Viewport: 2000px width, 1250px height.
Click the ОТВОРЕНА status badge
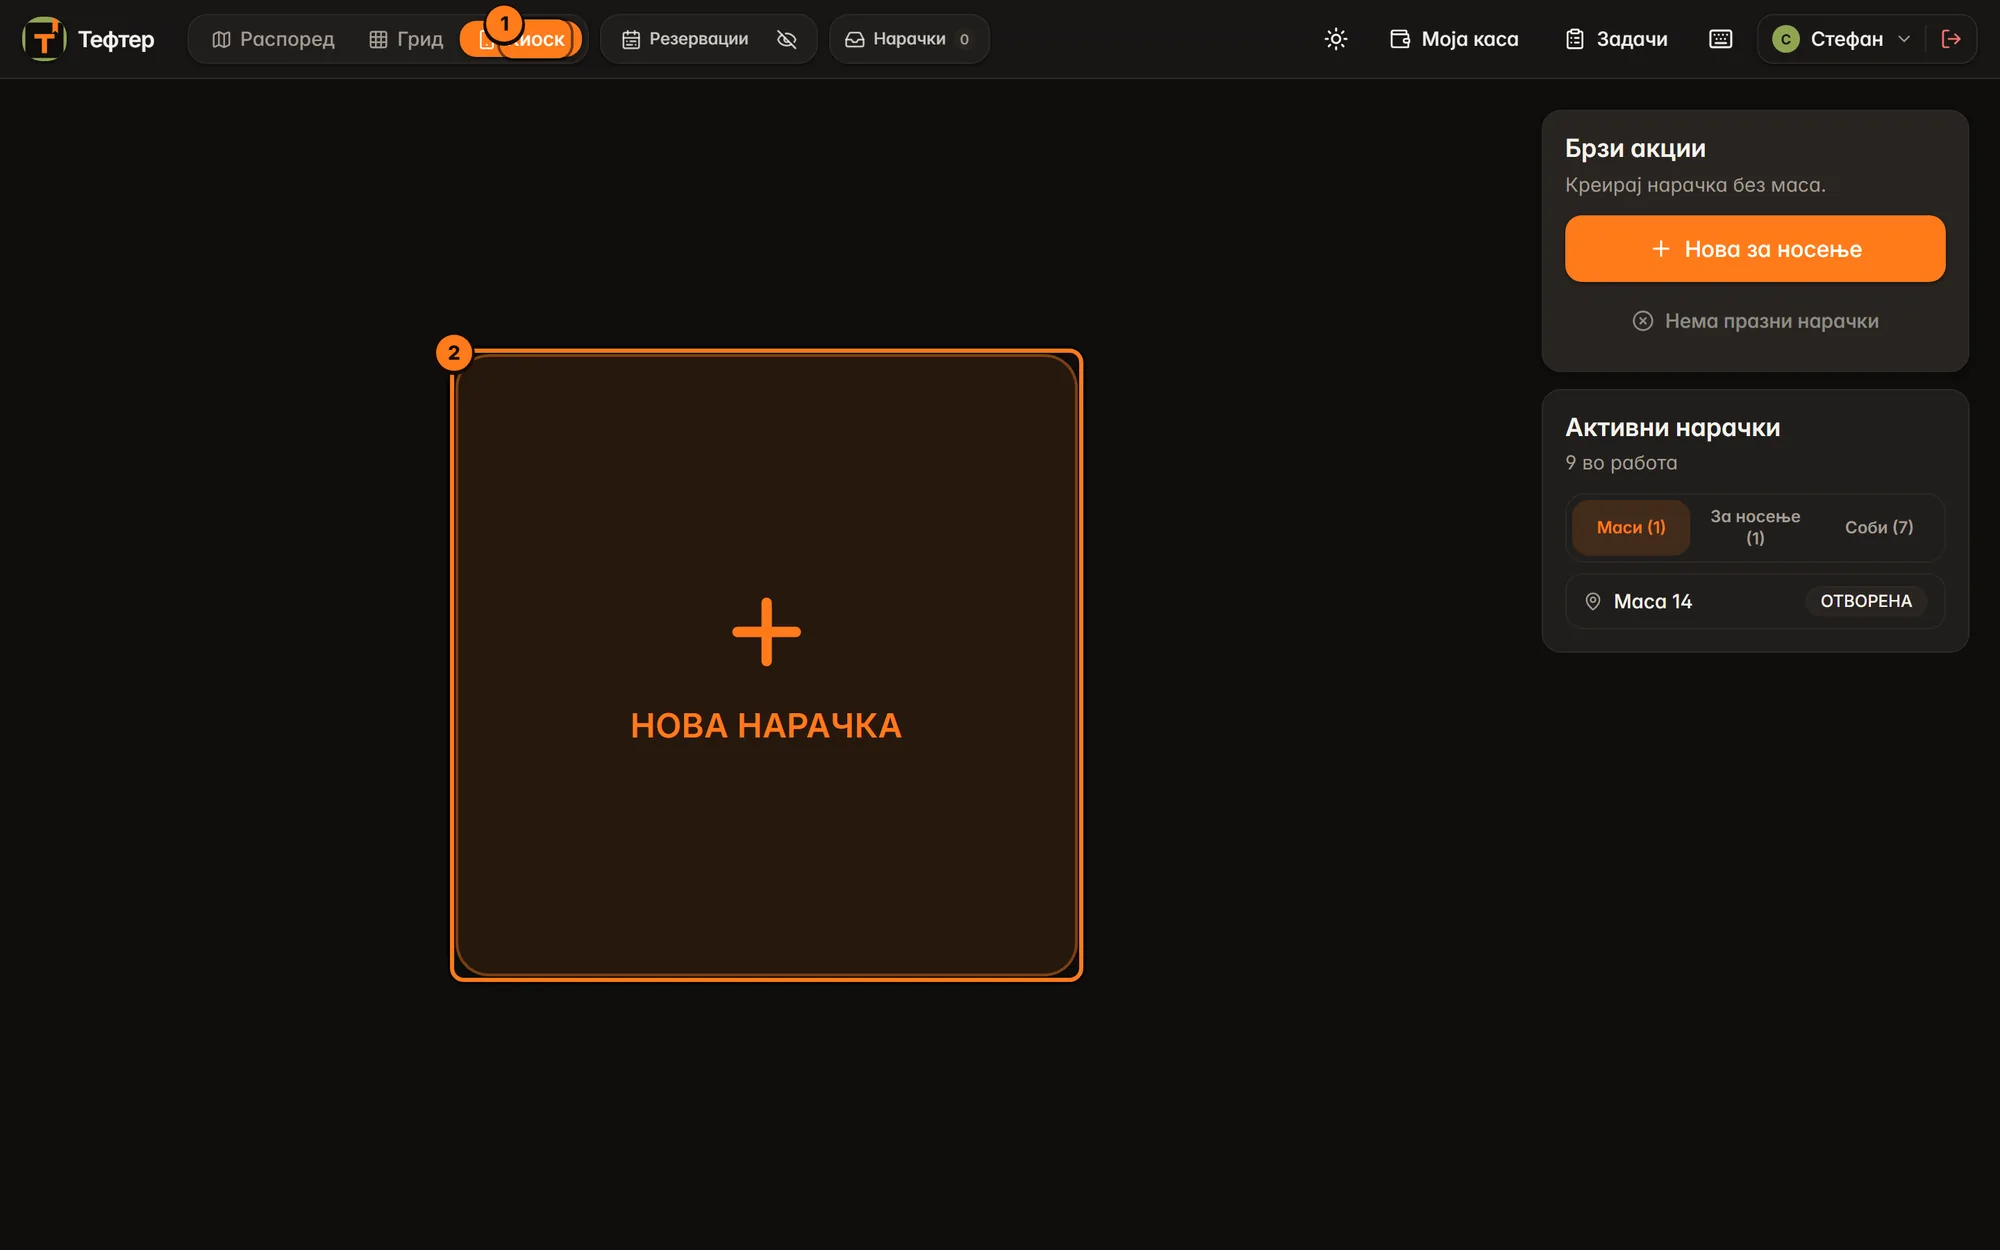click(x=1866, y=601)
